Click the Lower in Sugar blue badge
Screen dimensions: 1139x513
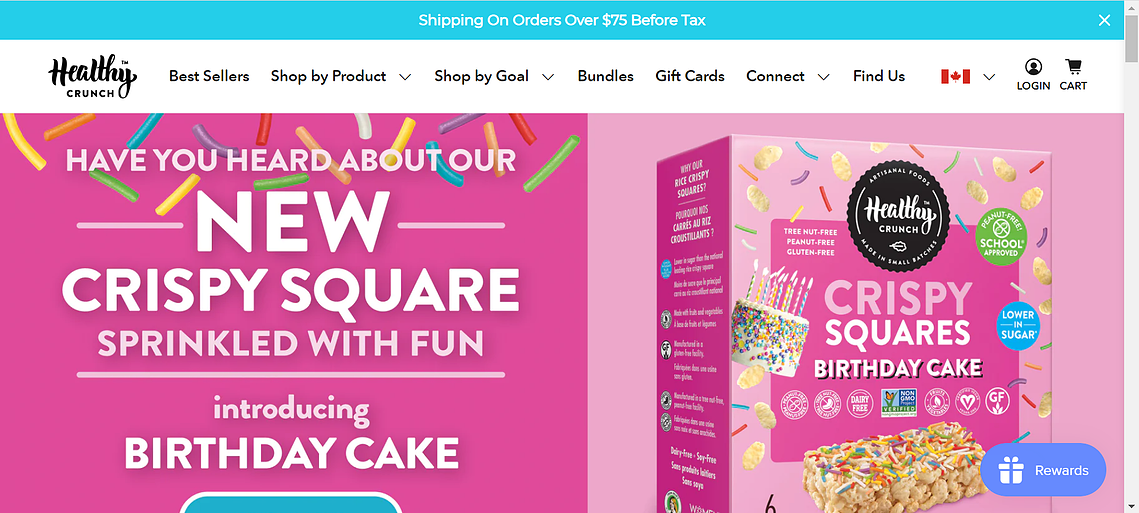coord(1018,325)
